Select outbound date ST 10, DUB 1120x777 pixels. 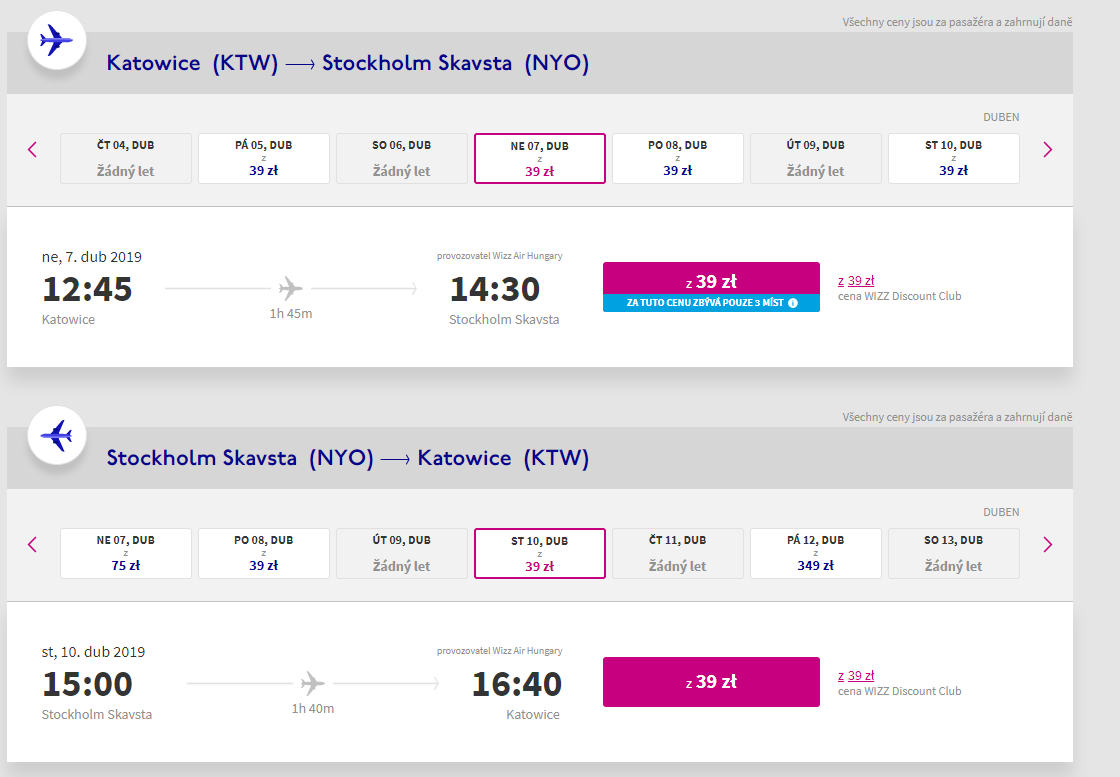coord(953,159)
